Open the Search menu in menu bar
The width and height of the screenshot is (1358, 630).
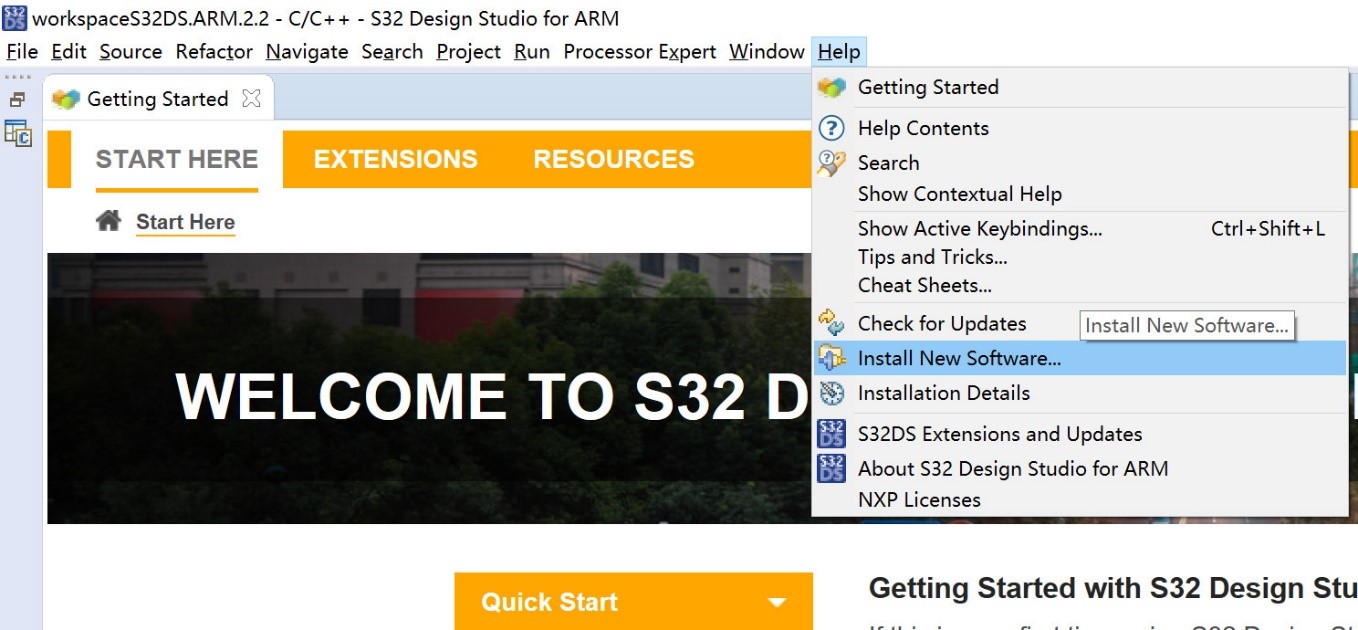392,51
